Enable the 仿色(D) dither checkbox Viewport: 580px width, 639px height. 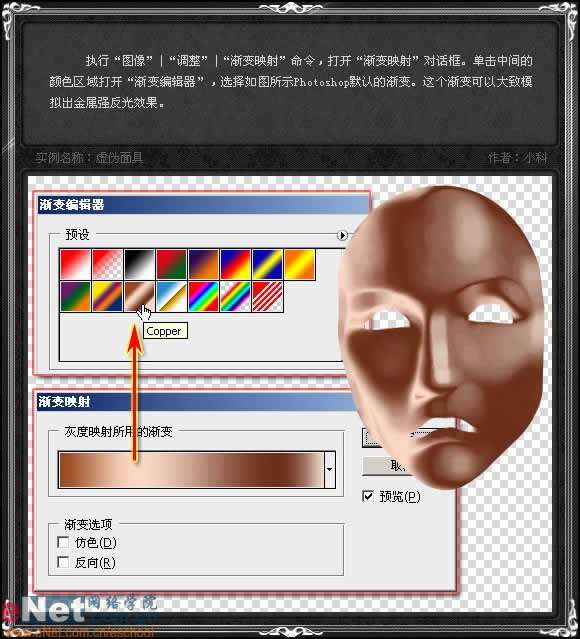point(63,542)
